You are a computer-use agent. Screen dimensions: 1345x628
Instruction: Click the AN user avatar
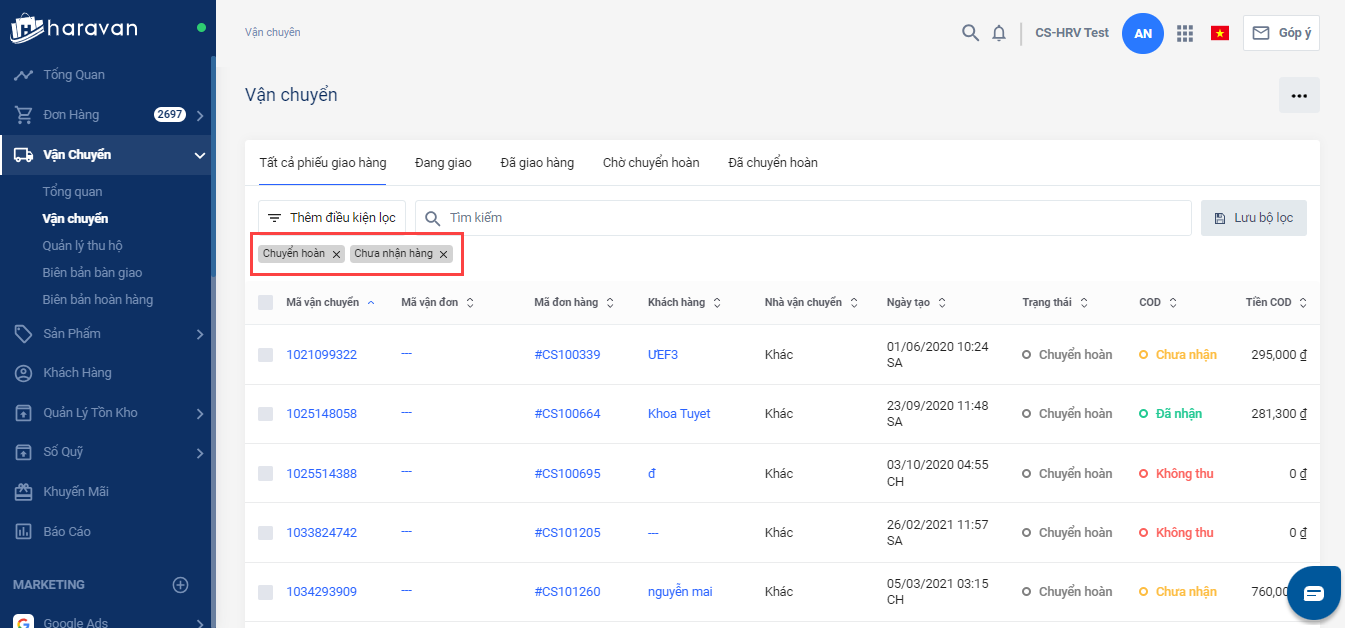click(x=1143, y=33)
